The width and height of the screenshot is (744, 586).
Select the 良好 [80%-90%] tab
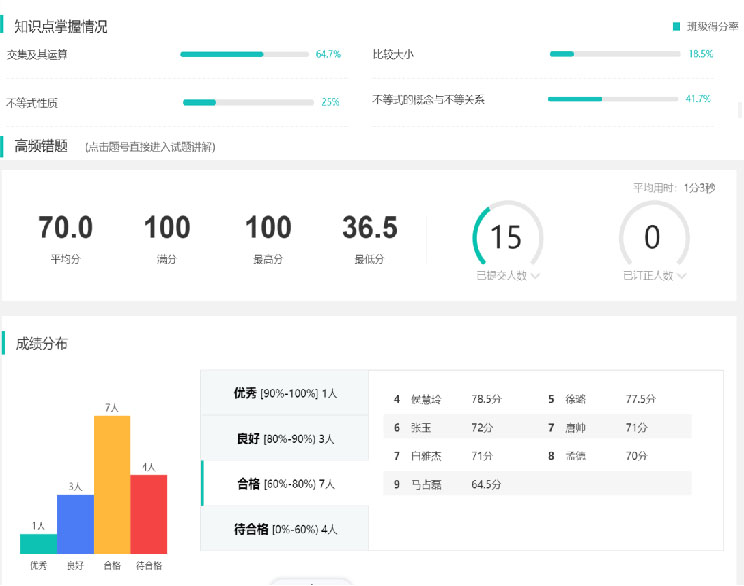(x=284, y=438)
